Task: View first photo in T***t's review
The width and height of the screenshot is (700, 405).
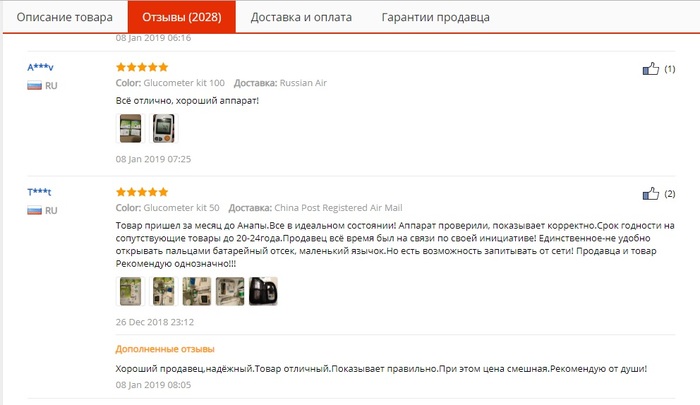Action: point(130,291)
